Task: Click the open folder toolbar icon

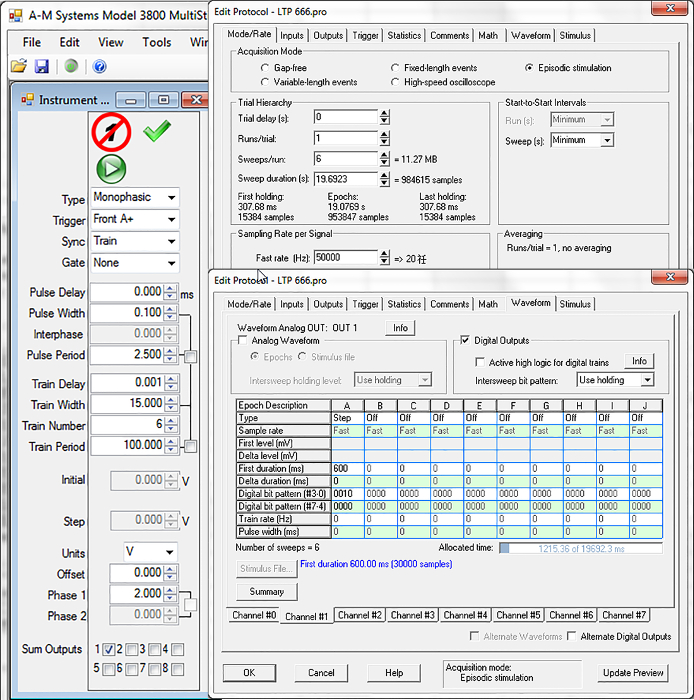Action: [18, 67]
